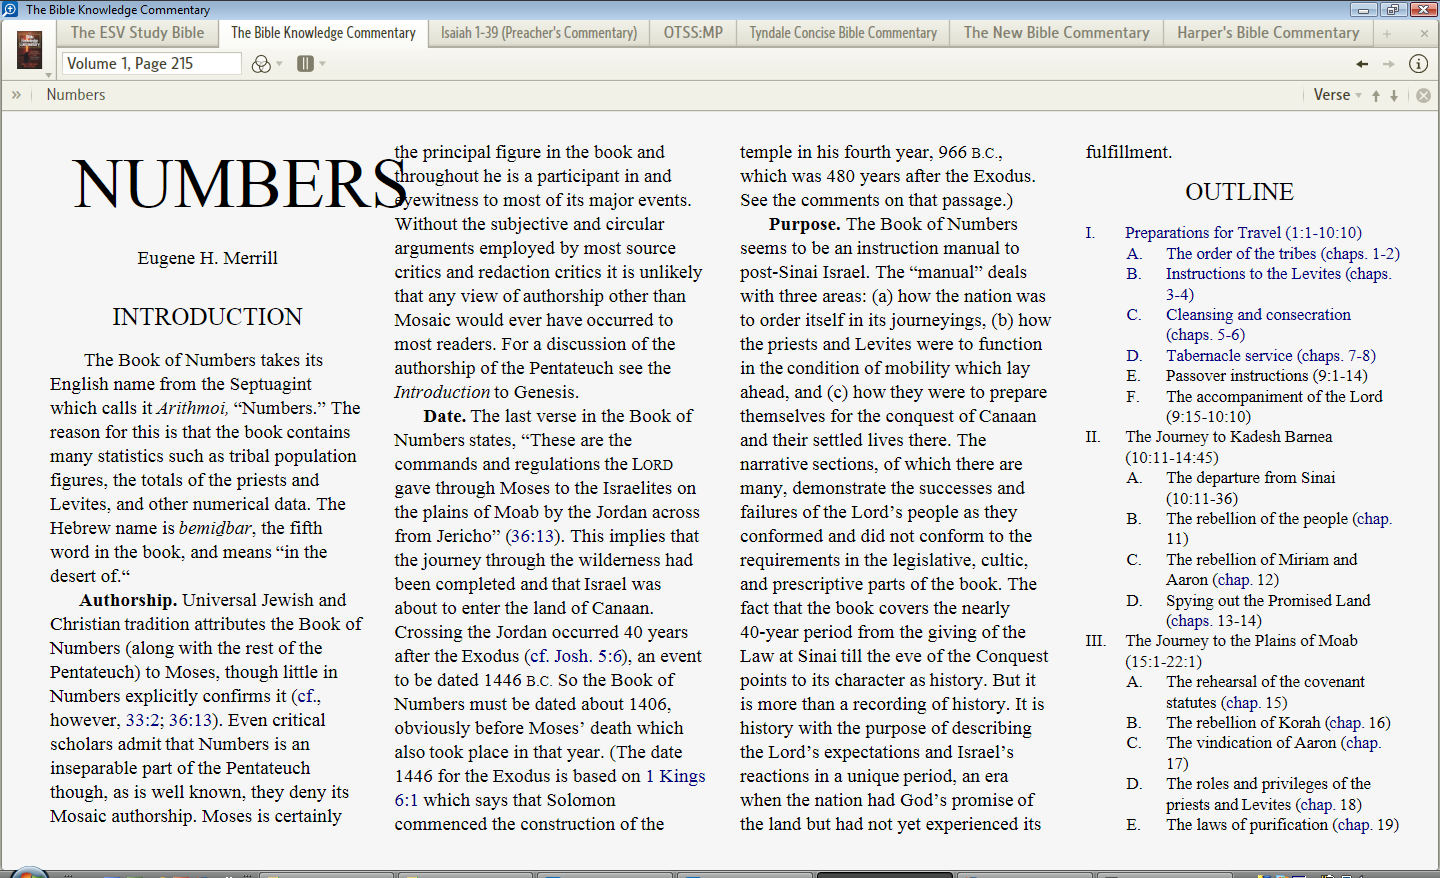Follow the chap. 11 rebellion link
The width and height of the screenshot is (1440, 878).
coord(1374,519)
